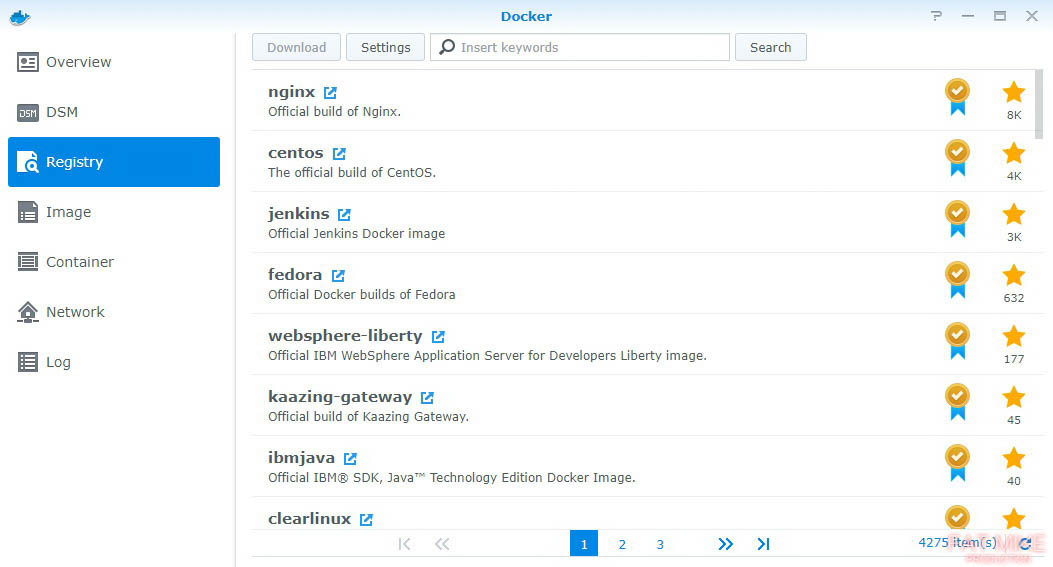Open websphere-liberty external link icon
This screenshot has height=567, width=1053.
438,337
